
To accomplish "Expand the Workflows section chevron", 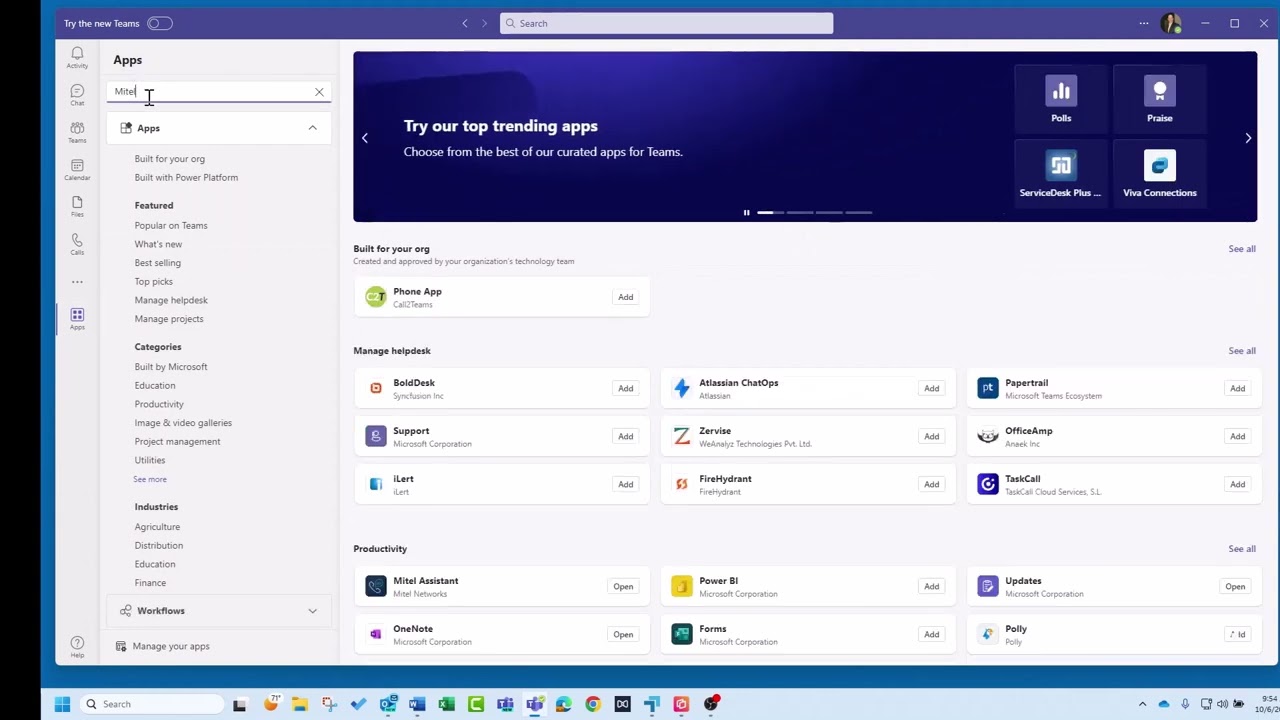I will 312,611.
